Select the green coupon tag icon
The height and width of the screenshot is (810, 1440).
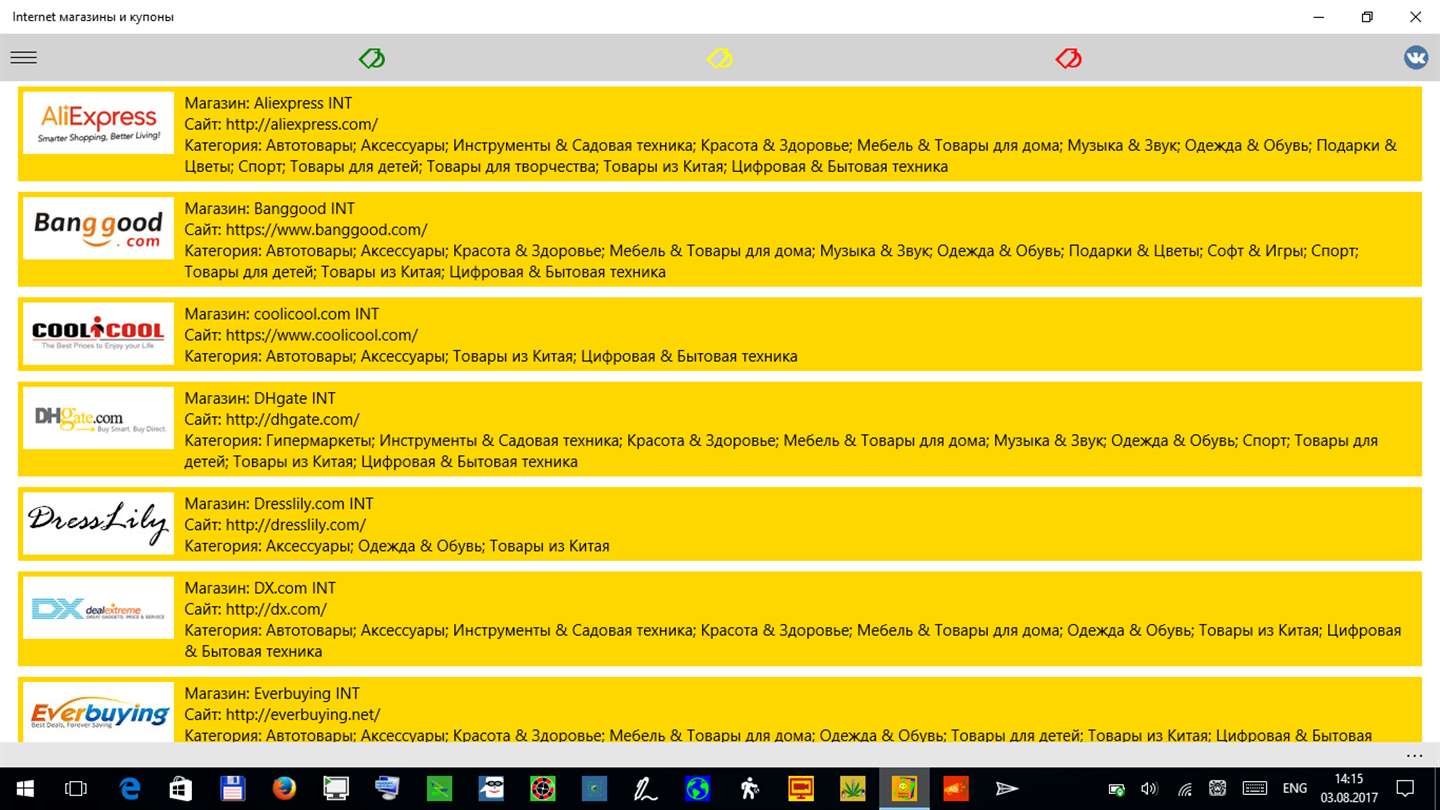tap(372, 59)
